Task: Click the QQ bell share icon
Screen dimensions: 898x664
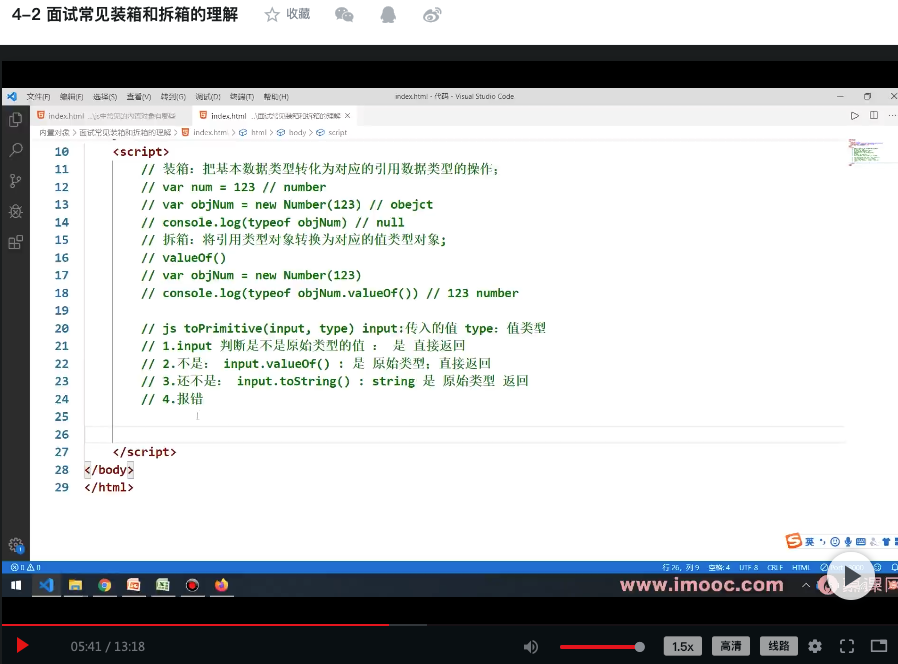Action: [x=388, y=14]
